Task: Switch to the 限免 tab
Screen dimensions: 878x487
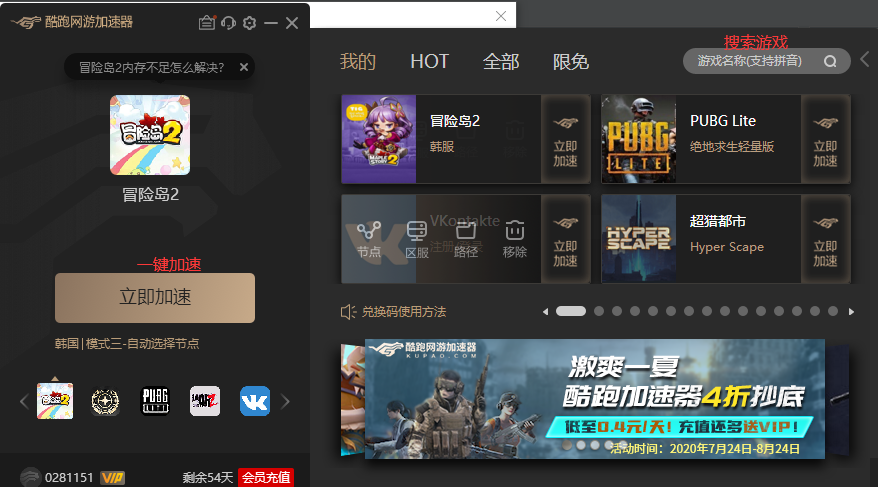Action: (x=571, y=62)
